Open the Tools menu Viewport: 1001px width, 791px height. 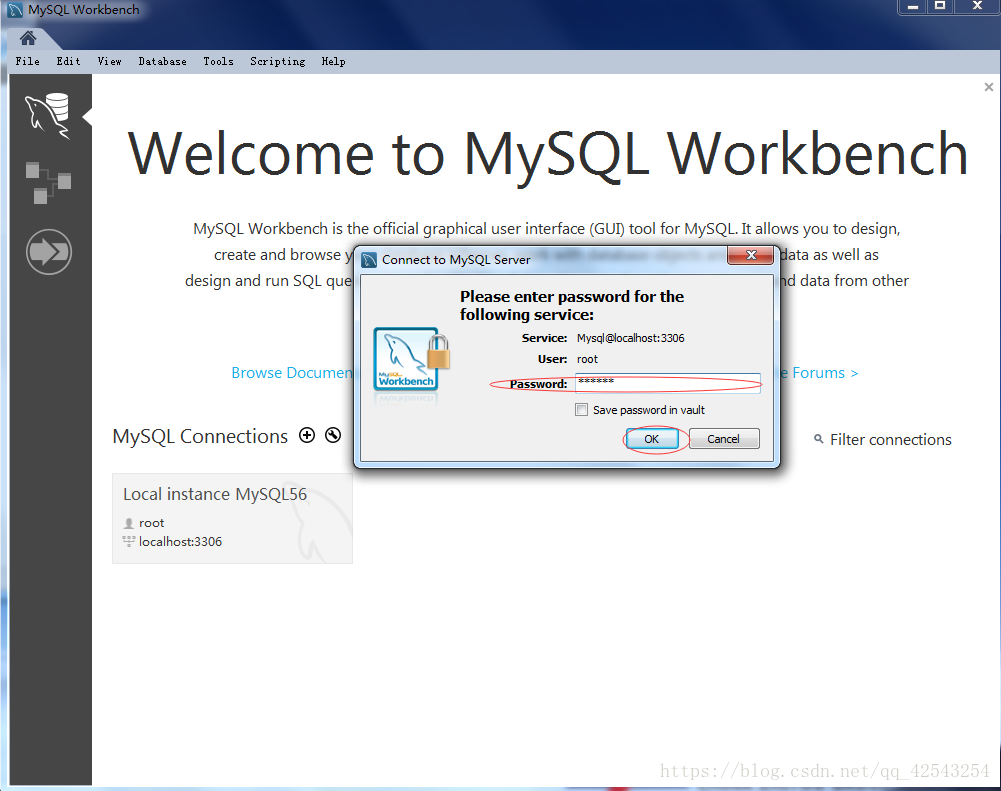pos(218,61)
